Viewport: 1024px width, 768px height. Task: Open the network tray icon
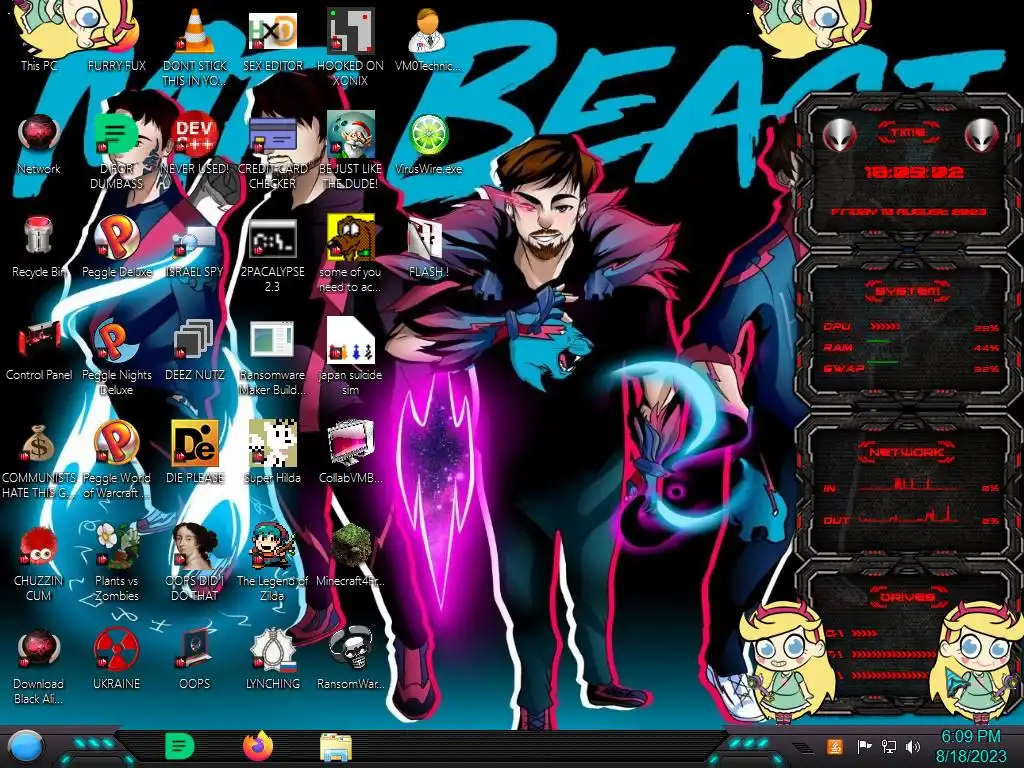coord(889,746)
